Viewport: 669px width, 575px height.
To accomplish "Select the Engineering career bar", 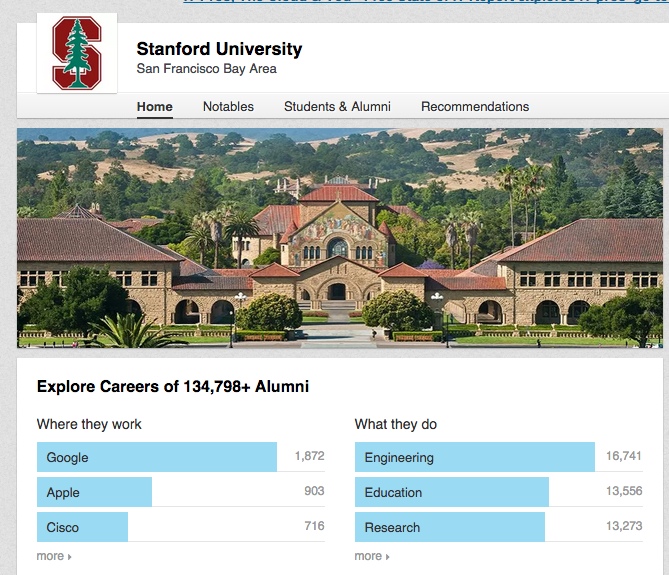I will point(474,457).
